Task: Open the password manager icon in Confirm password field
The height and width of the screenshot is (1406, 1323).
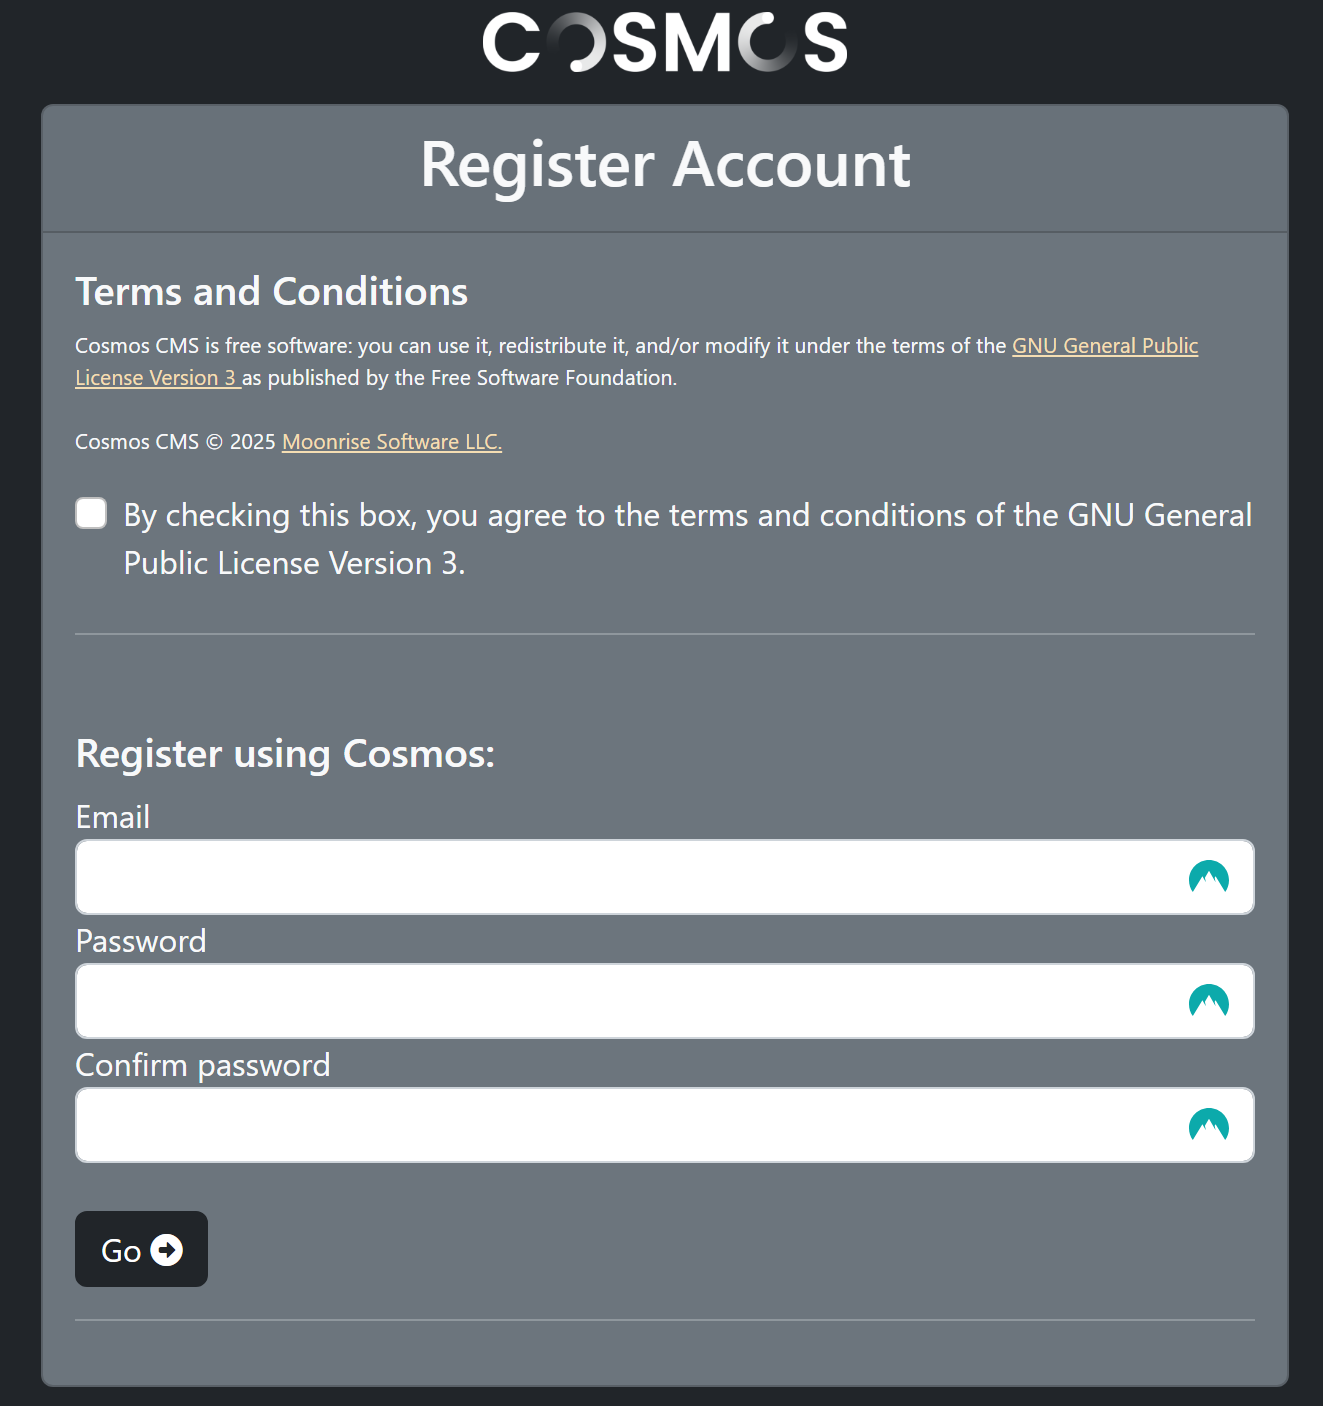Action: tap(1208, 1125)
